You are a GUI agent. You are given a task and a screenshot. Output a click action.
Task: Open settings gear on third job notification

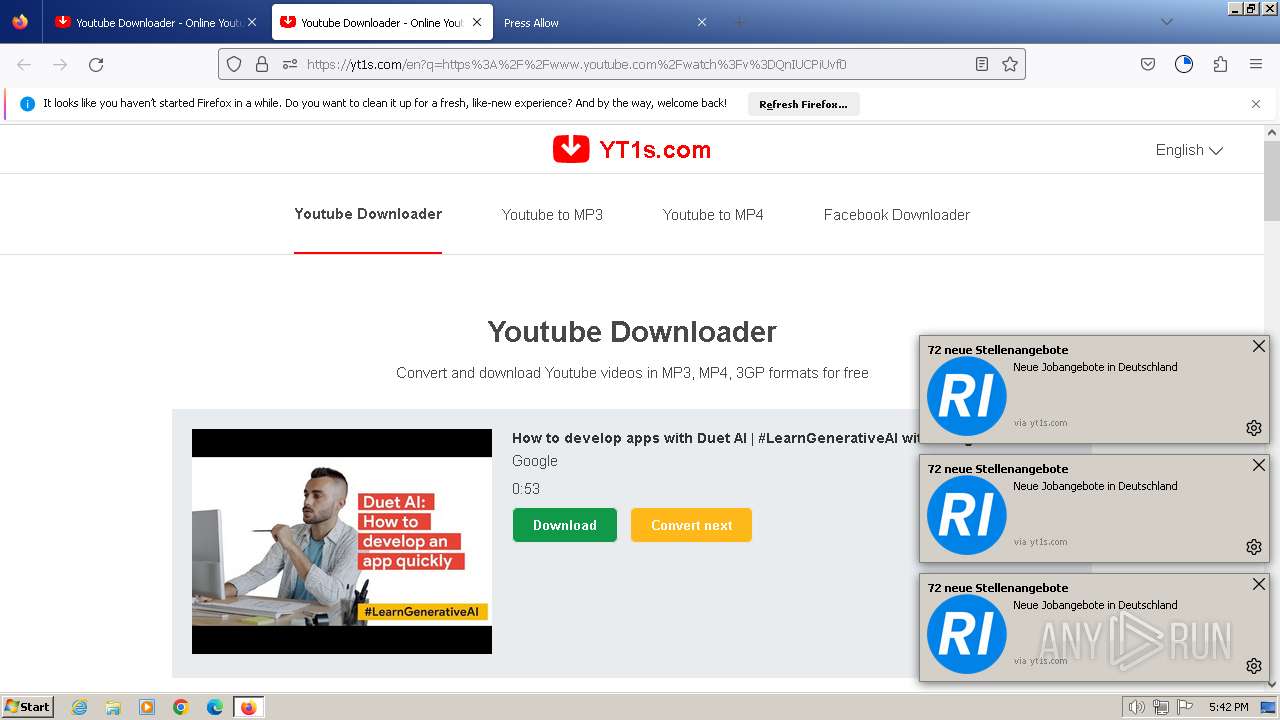coord(1254,666)
